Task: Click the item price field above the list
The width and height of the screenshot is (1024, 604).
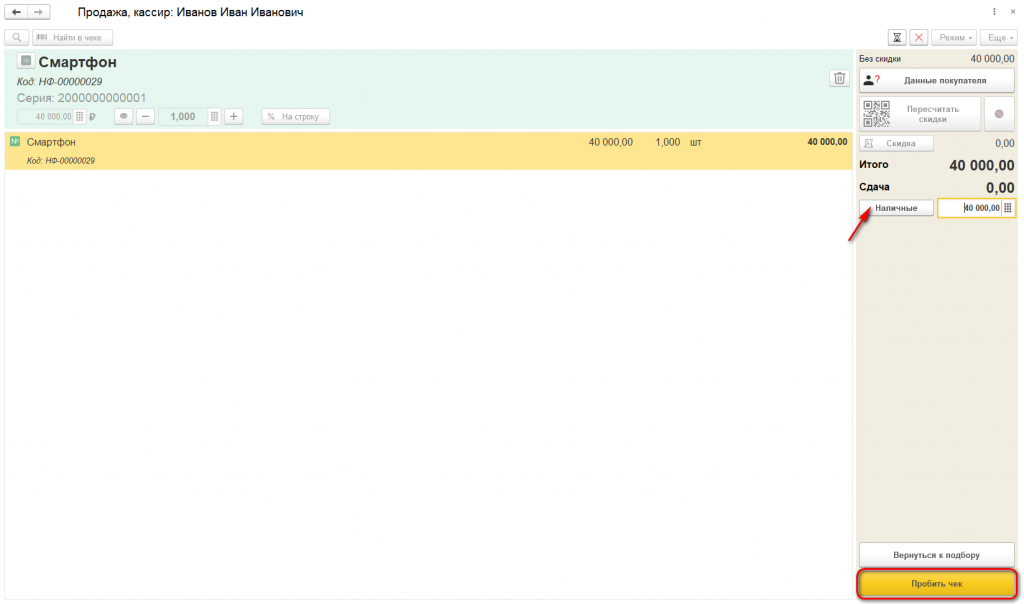Action: (46, 117)
